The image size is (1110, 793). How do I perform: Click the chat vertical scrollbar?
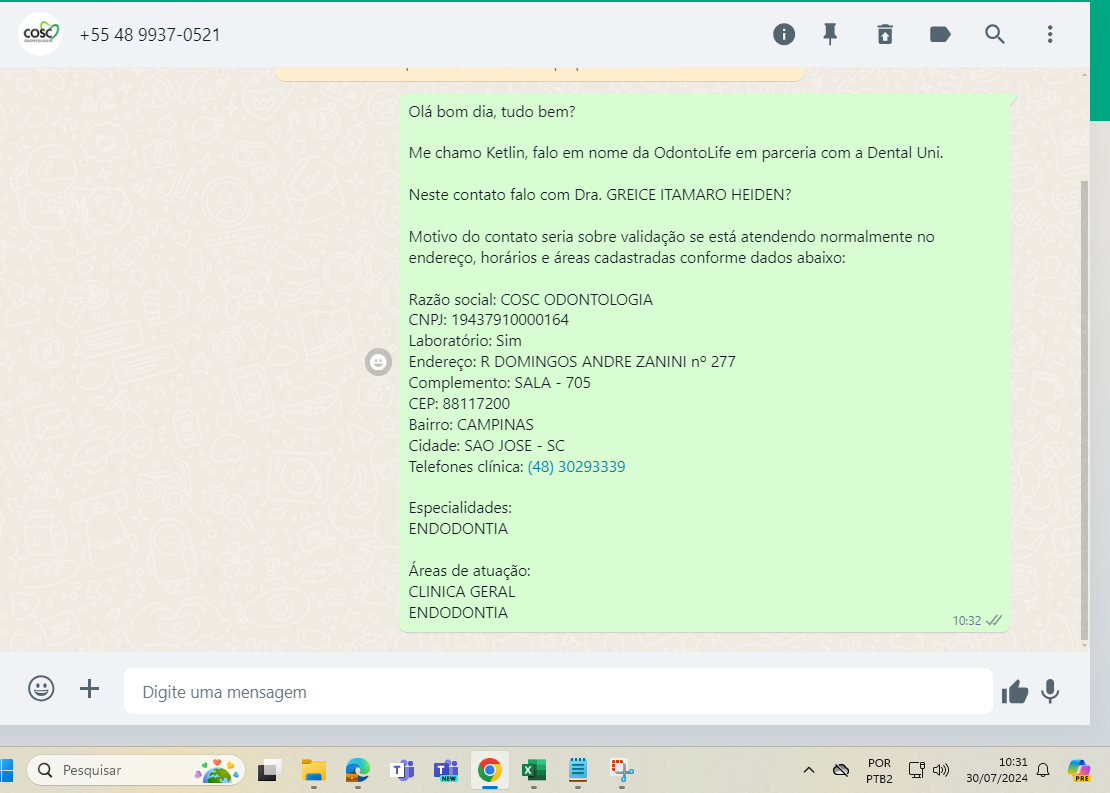point(1085,411)
